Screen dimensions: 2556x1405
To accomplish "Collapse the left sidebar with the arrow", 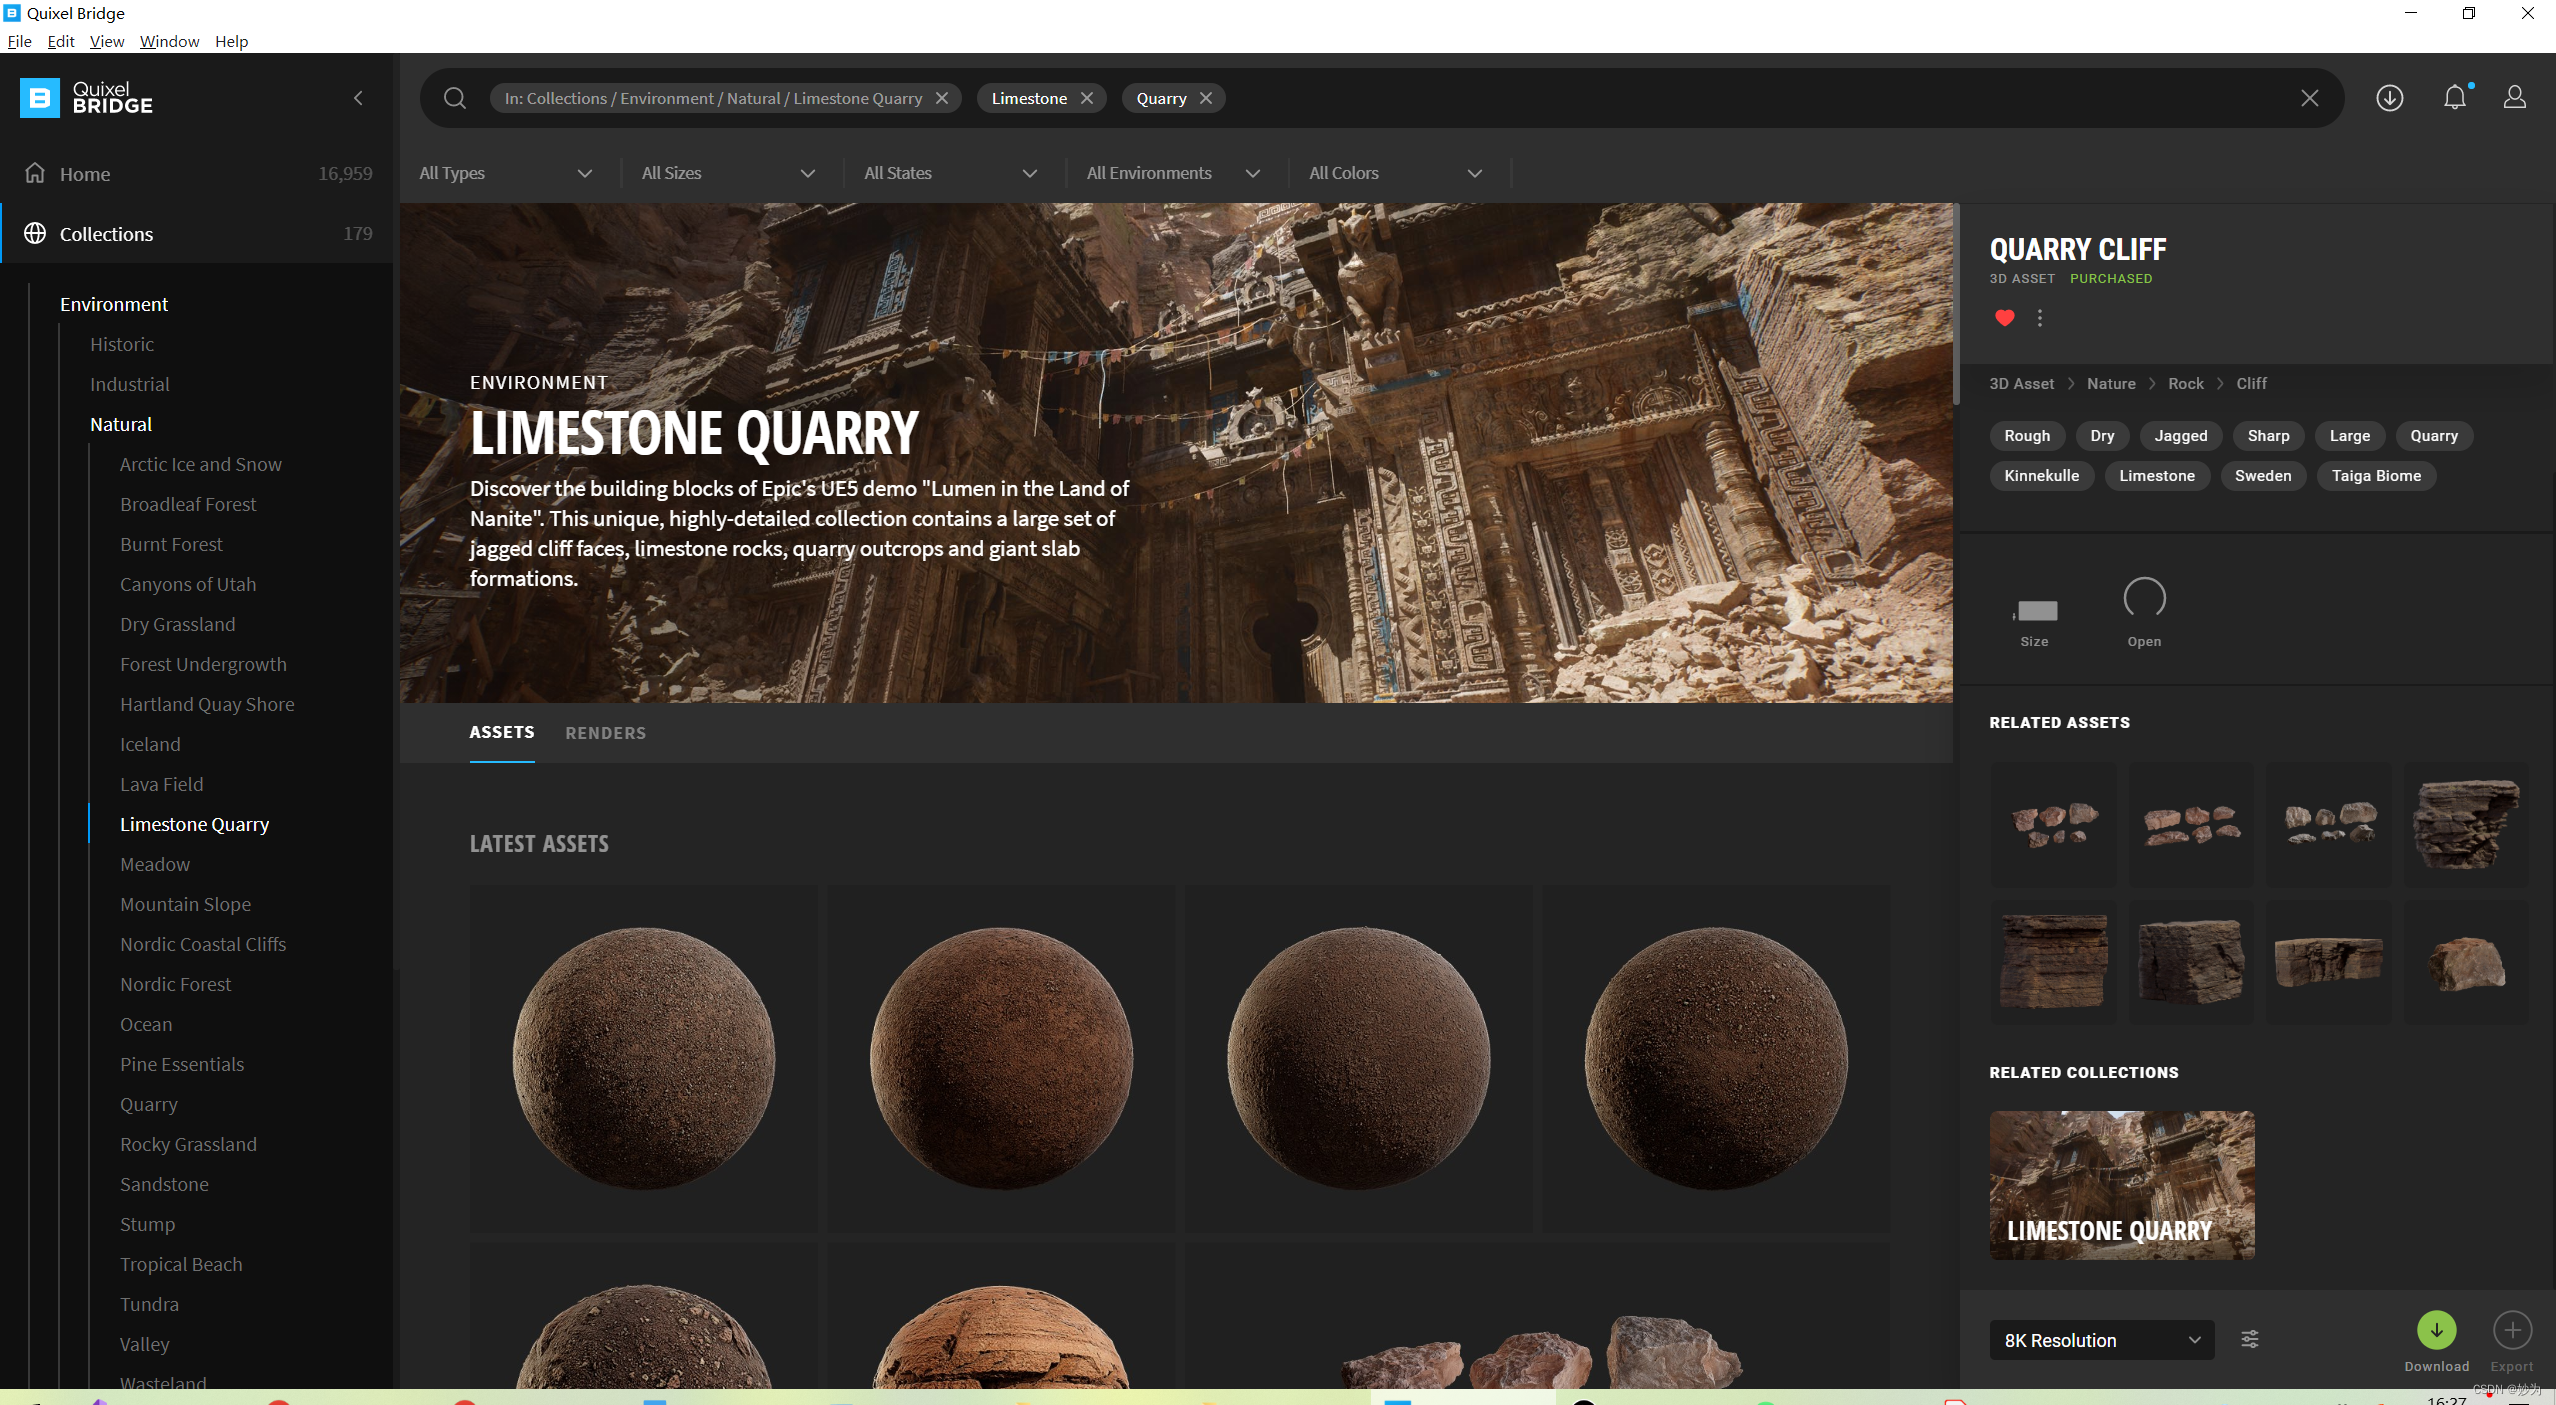I will pyautogui.click(x=358, y=98).
